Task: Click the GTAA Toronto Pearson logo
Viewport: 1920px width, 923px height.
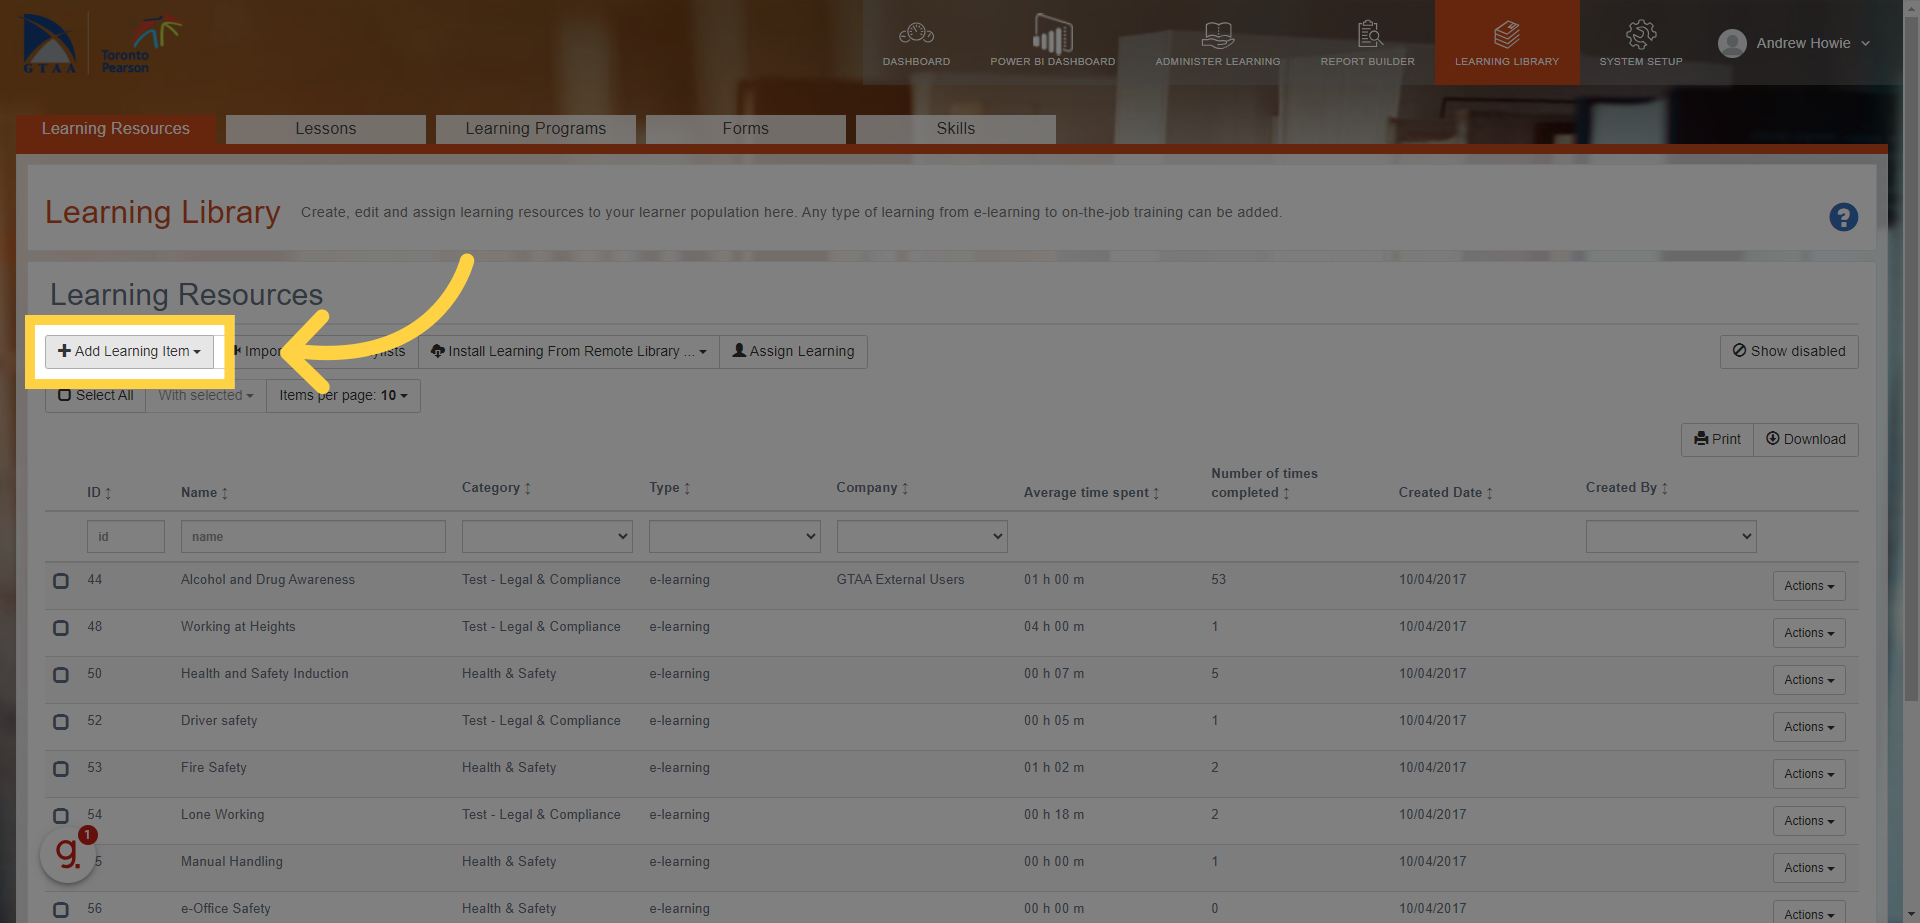Action: tap(102, 45)
